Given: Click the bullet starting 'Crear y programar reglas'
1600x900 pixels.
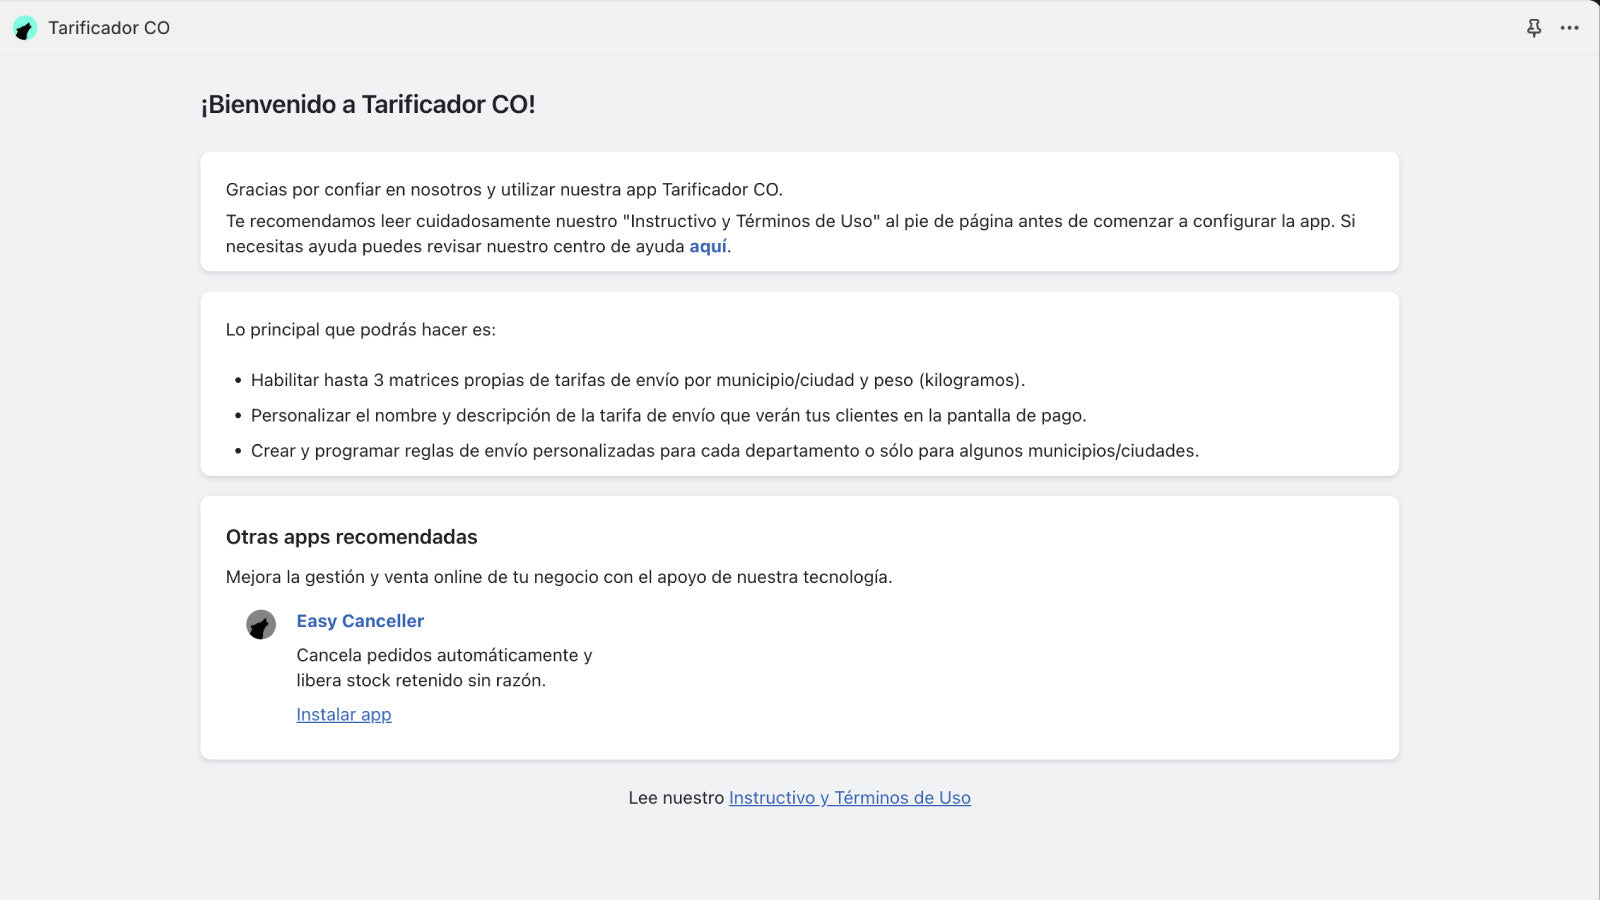Looking at the screenshot, I should [725, 451].
